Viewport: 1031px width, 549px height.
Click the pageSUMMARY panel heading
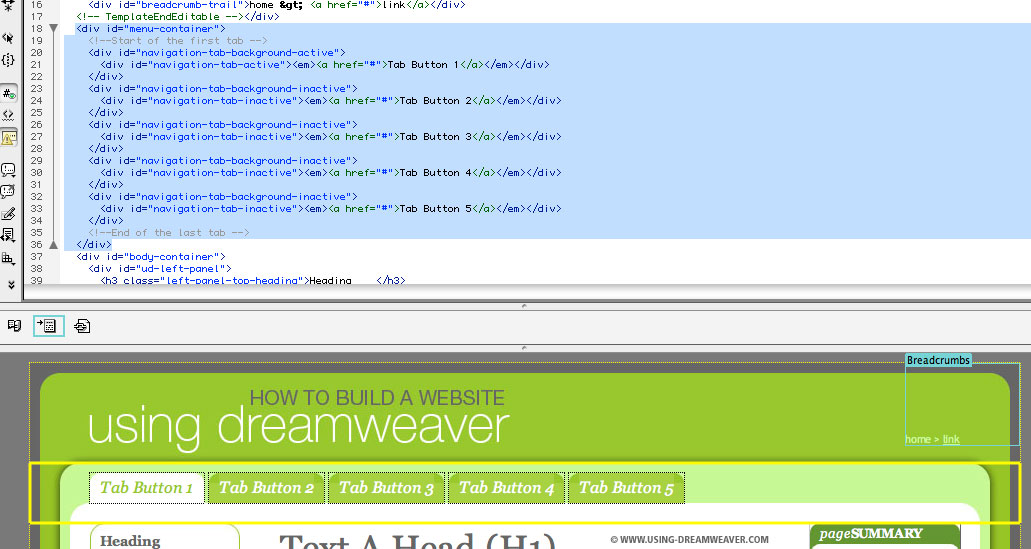pos(871,533)
